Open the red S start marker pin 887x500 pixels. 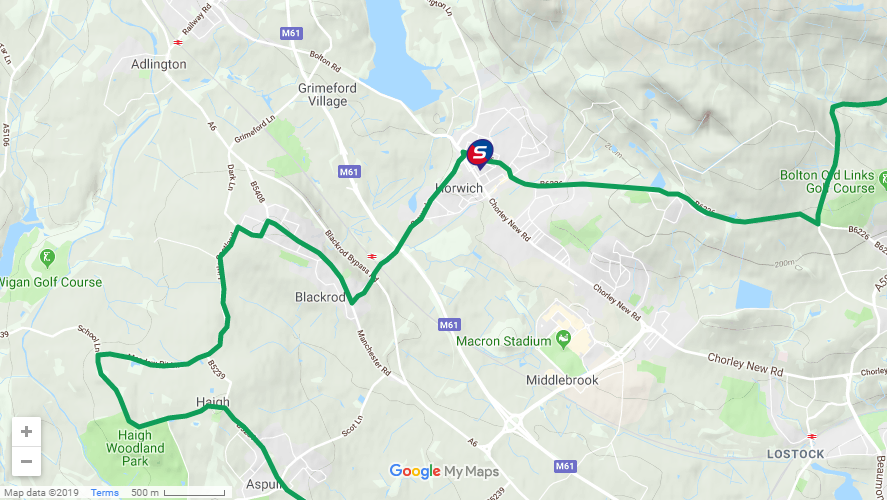pos(480,154)
